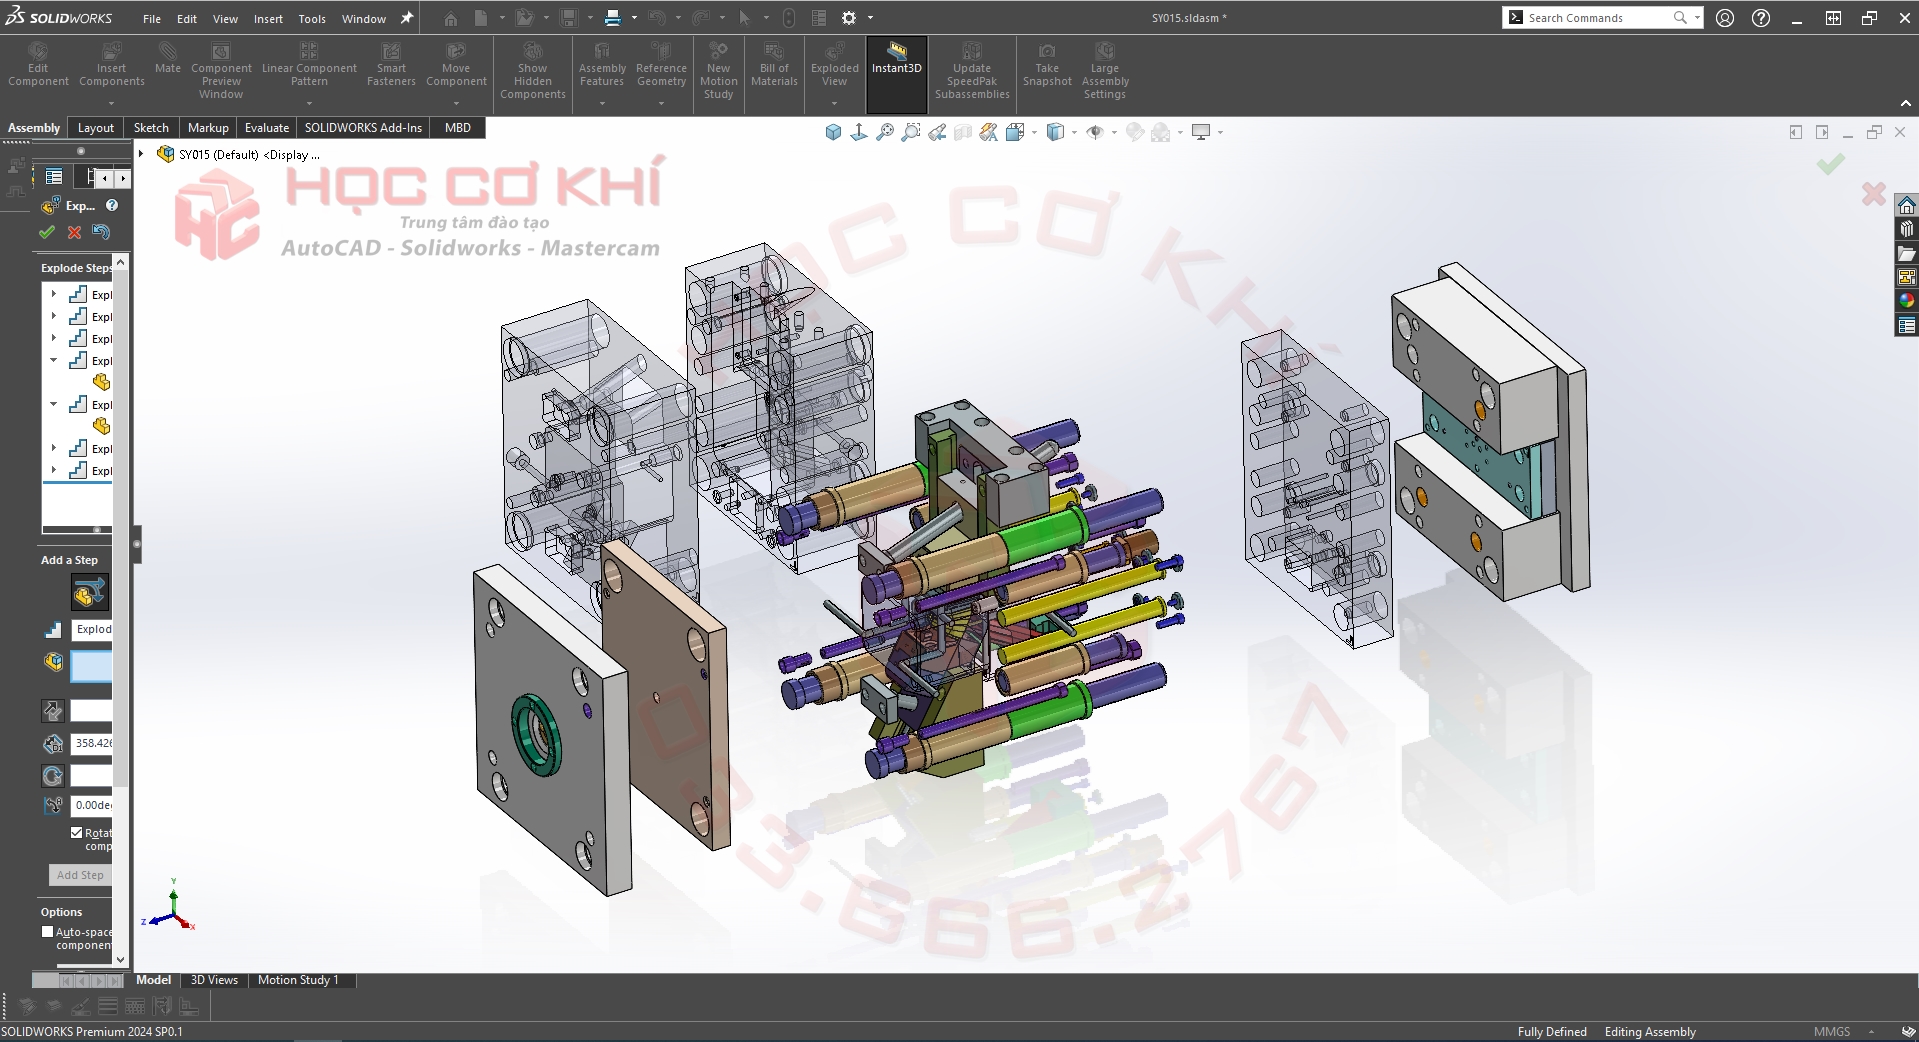Toggle the Rotate about component origin checkbox
The width and height of the screenshot is (1919, 1042).
tap(77, 832)
